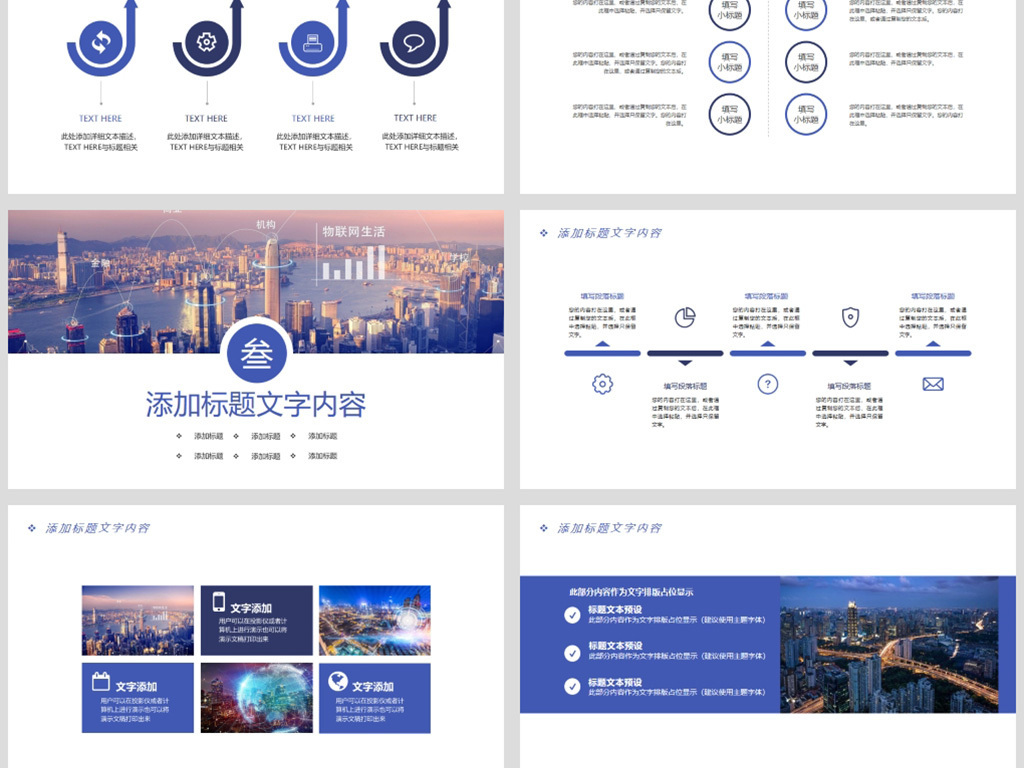Click the 叁 section number circle

(257, 355)
